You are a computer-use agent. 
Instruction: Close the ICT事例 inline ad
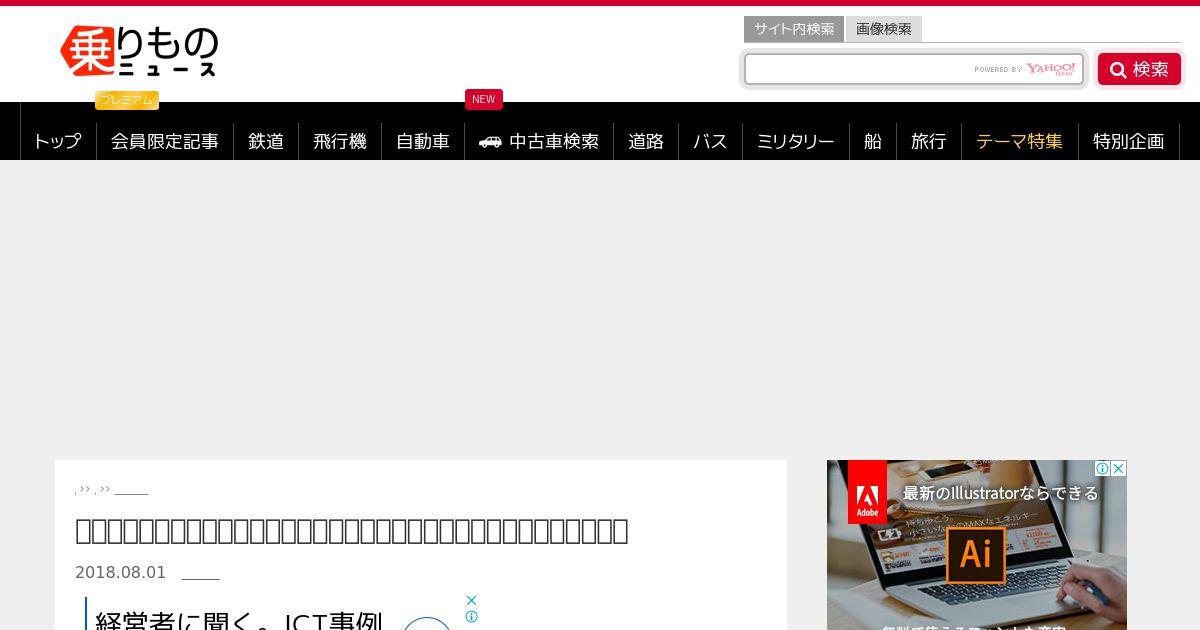point(472,601)
